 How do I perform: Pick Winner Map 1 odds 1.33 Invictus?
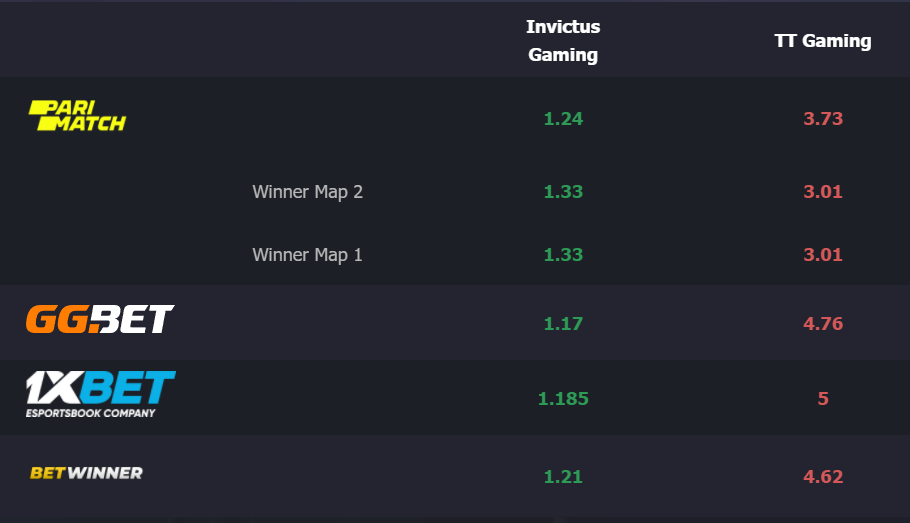(x=563, y=254)
